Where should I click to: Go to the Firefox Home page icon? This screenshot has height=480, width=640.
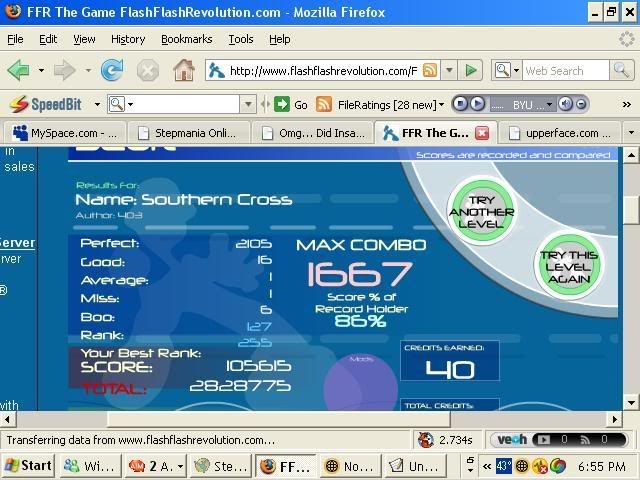183,71
